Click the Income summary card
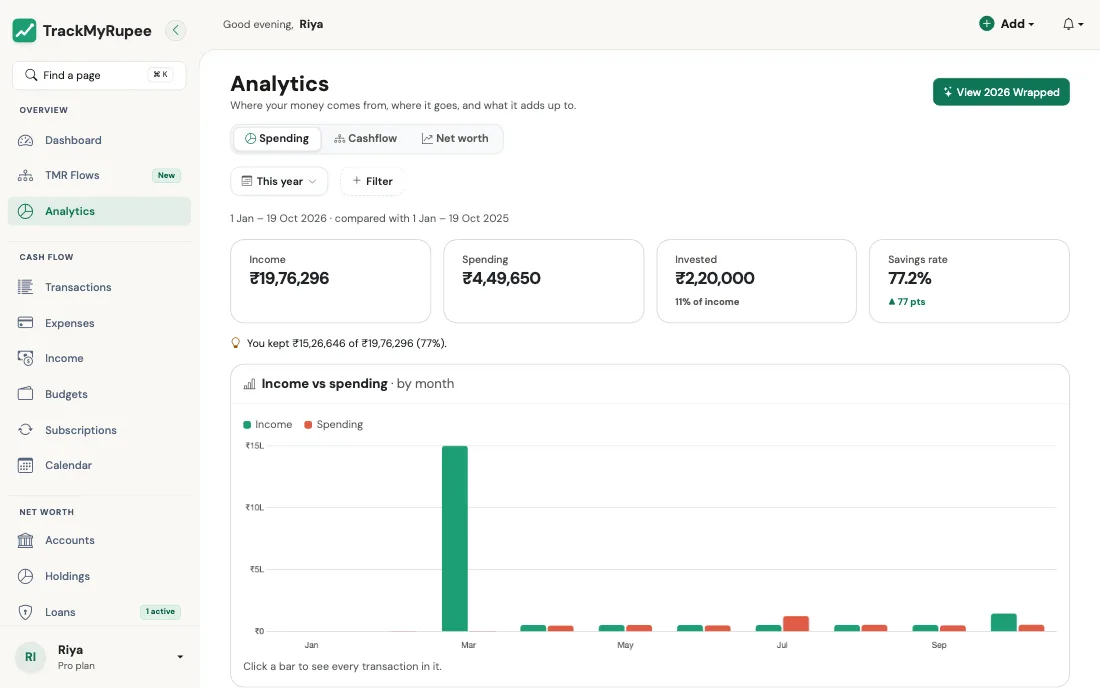1100x688 pixels. pyautogui.click(x=330, y=281)
